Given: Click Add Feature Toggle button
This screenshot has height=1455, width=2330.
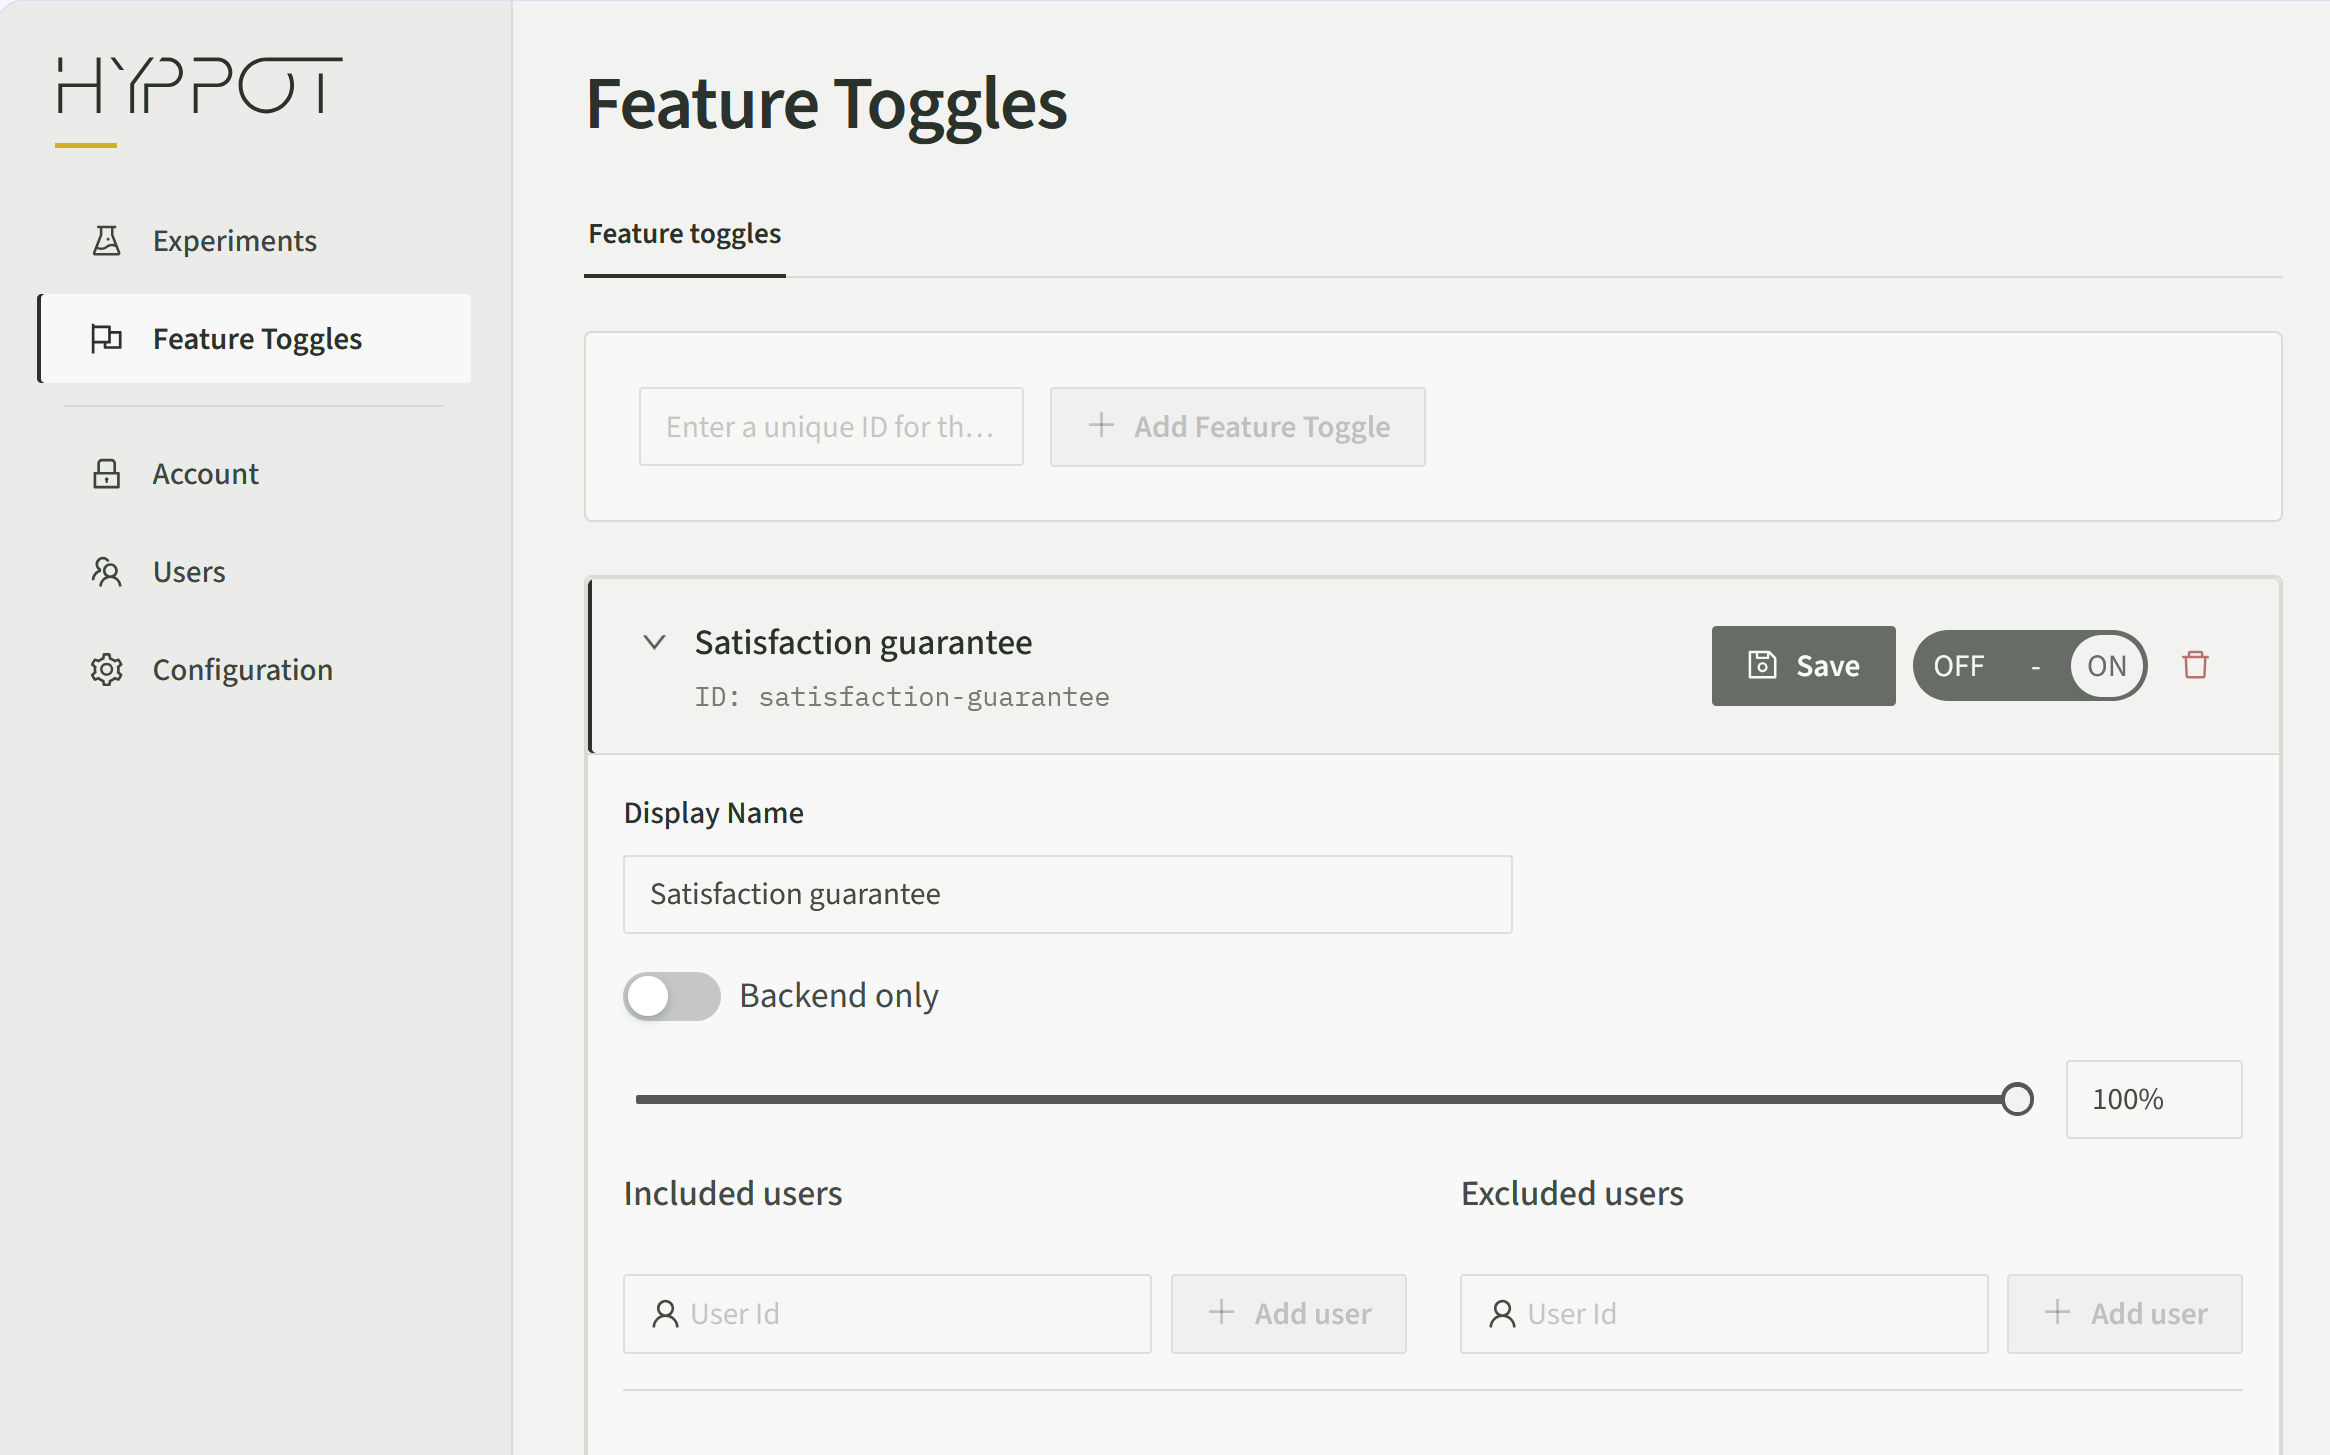Looking at the screenshot, I should click(1238, 427).
